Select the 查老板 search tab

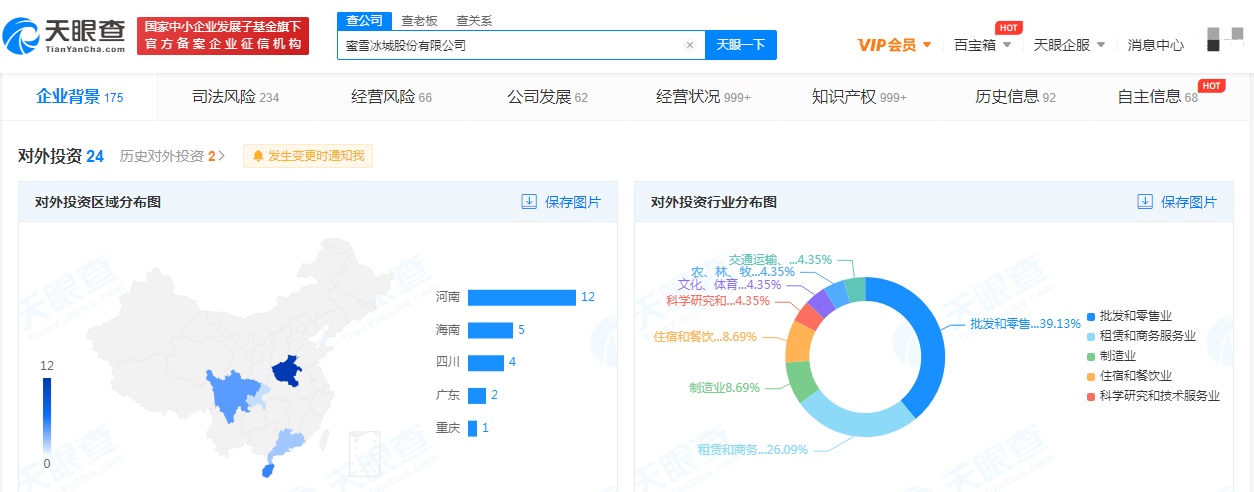coord(418,21)
